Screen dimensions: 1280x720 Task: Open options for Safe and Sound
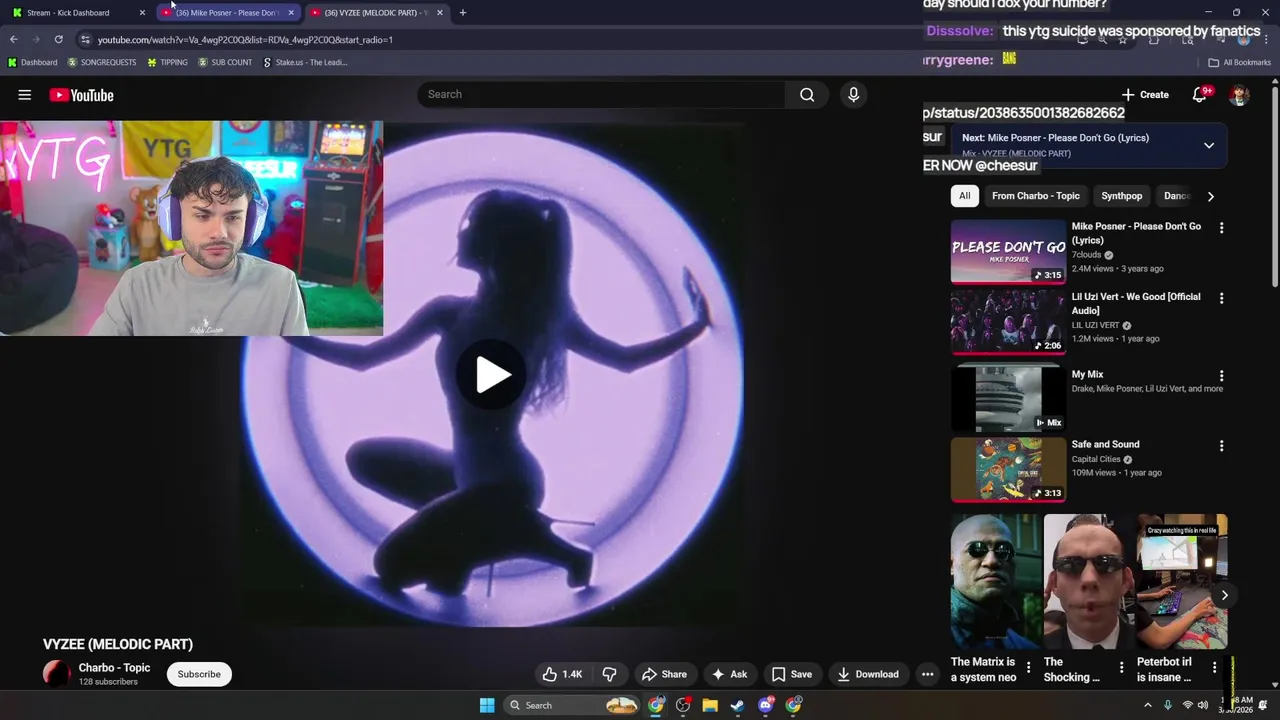1221,446
